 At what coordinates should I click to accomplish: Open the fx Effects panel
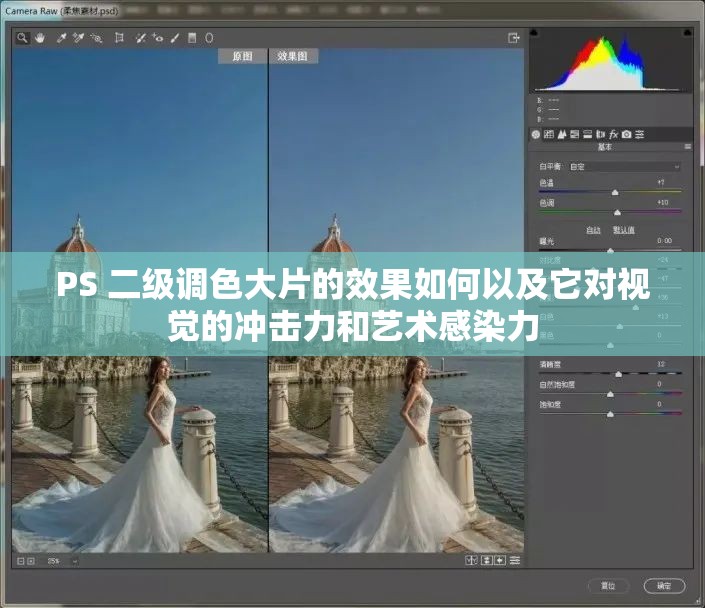click(x=613, y=134)
